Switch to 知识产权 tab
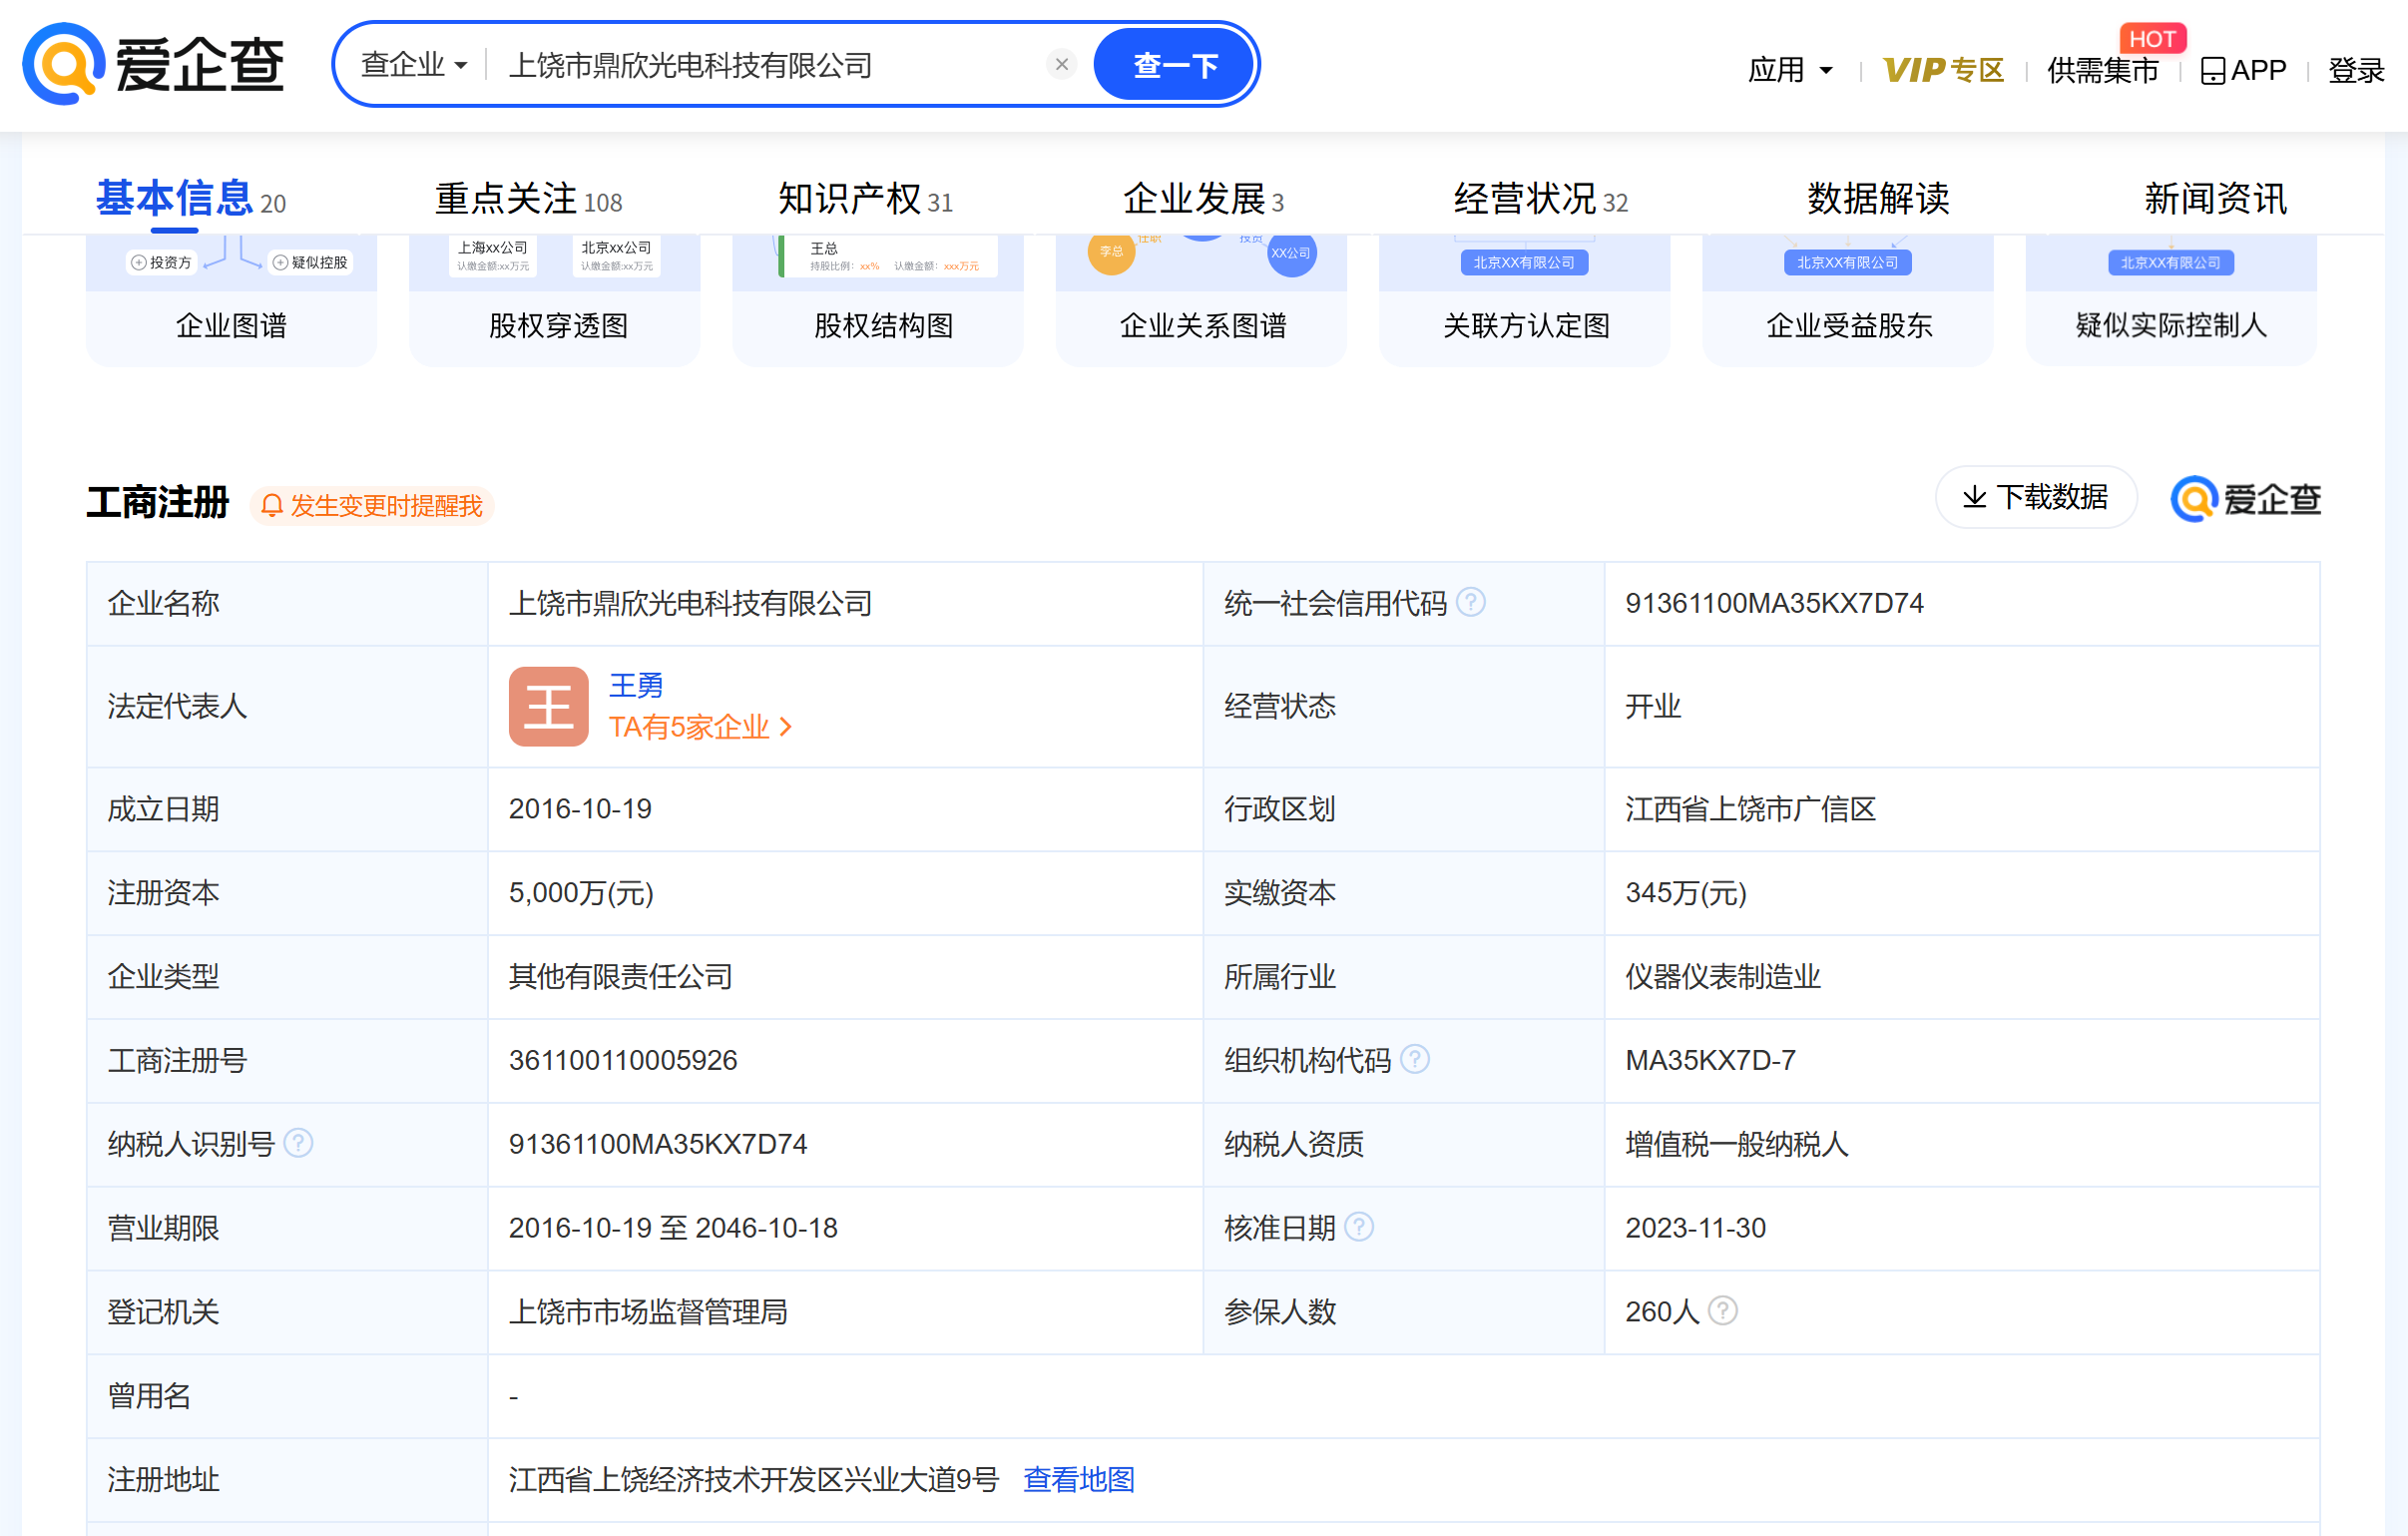Image resolution: width=2408 pixels, height=1536 pixels. 866,198
